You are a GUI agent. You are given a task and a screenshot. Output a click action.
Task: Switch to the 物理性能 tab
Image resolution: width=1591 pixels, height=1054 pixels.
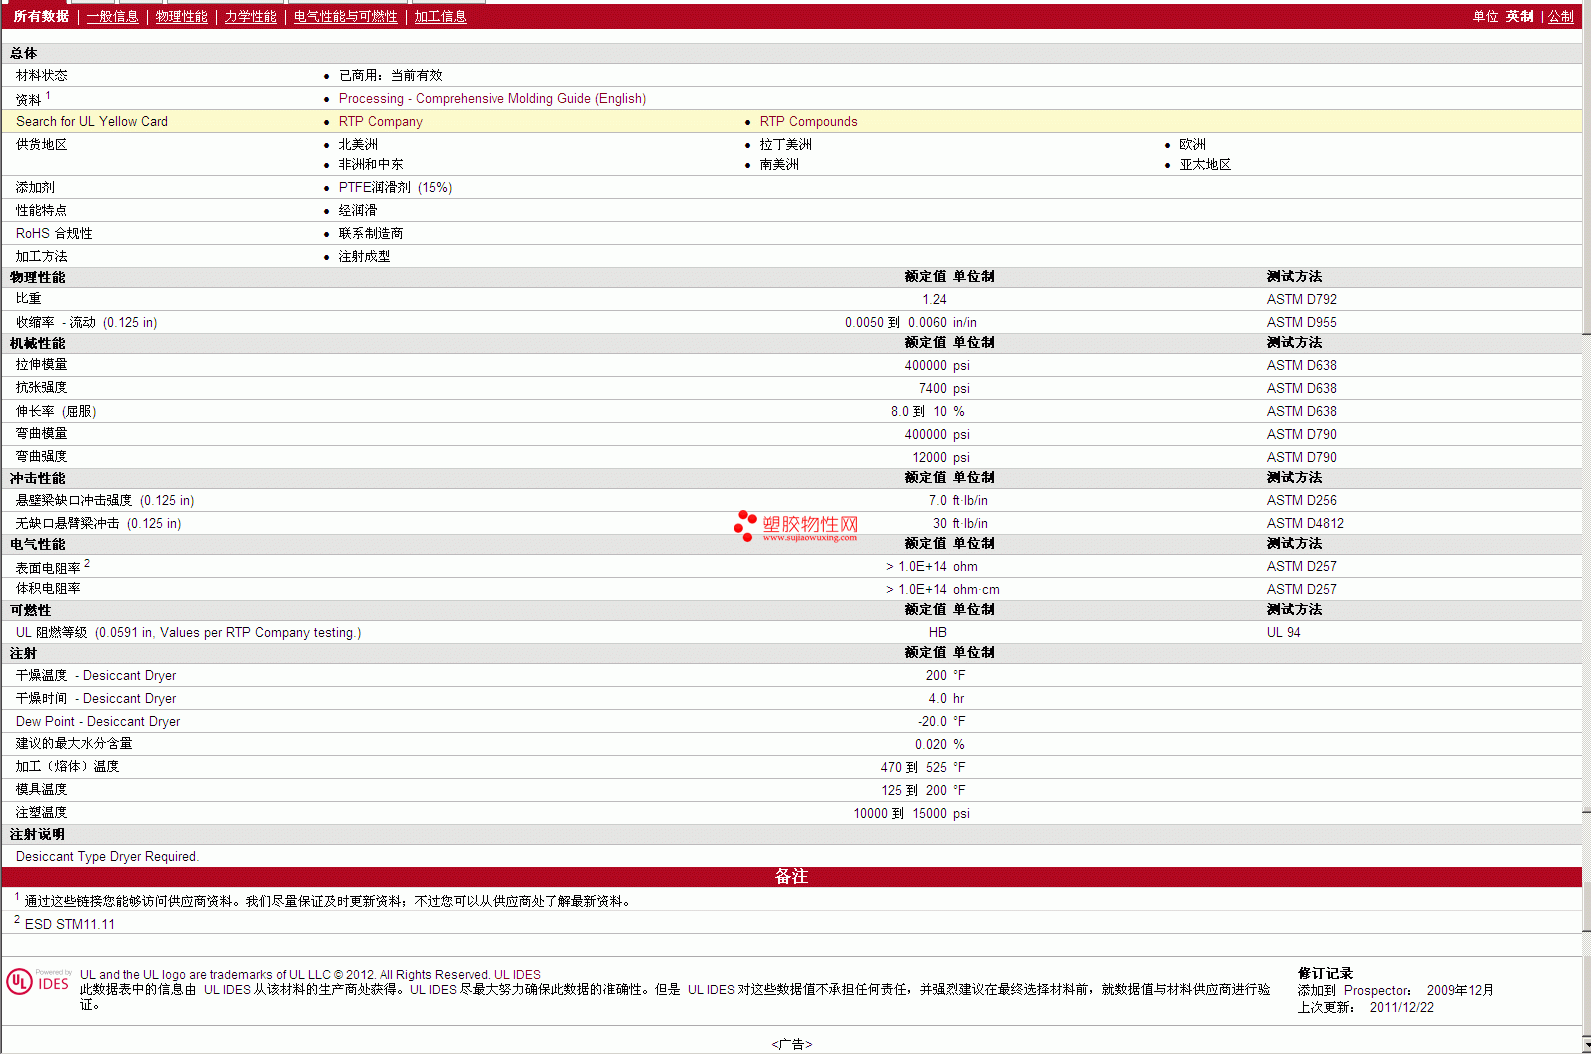click(181, 16)
